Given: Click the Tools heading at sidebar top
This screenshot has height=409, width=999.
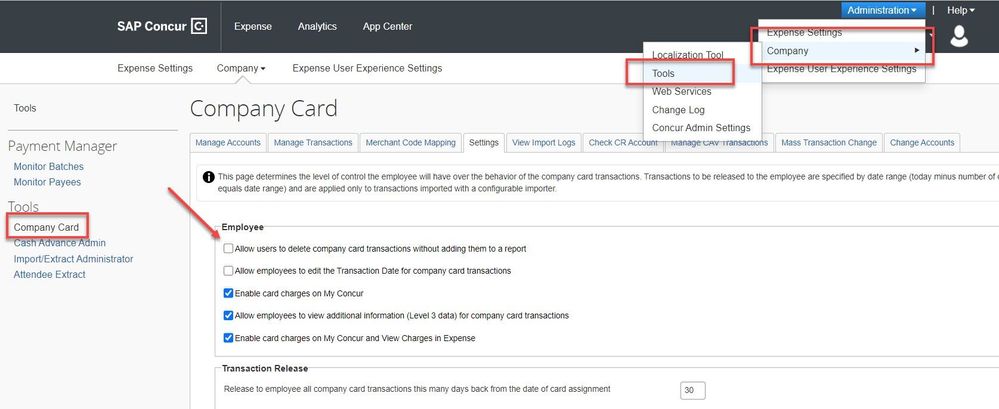Looking at the screenshot, I should (25, 108).
